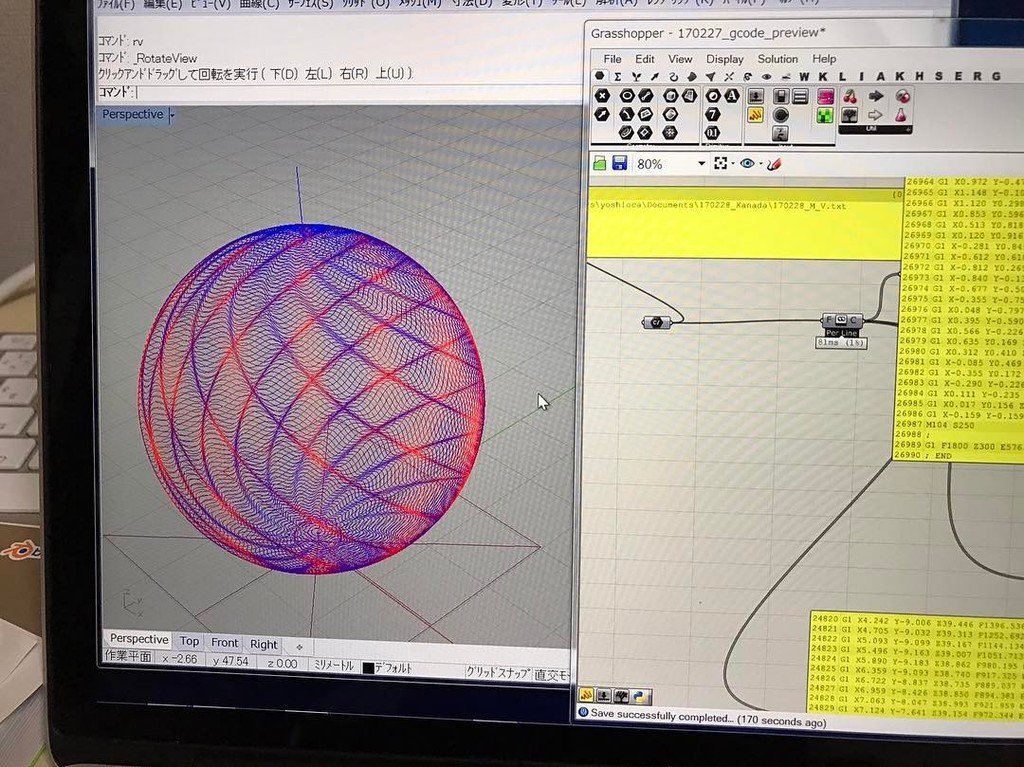This screenshot has height=767, width=1024.
Task: Save the Grasshopper document with floppy icon
Action: (x=619, y=163)
